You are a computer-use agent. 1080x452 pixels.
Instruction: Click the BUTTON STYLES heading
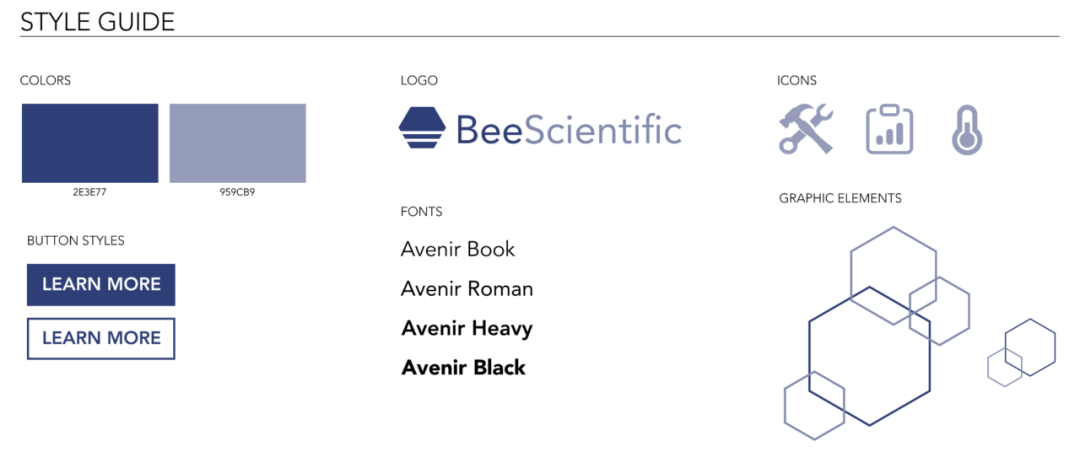click(76, 241)
